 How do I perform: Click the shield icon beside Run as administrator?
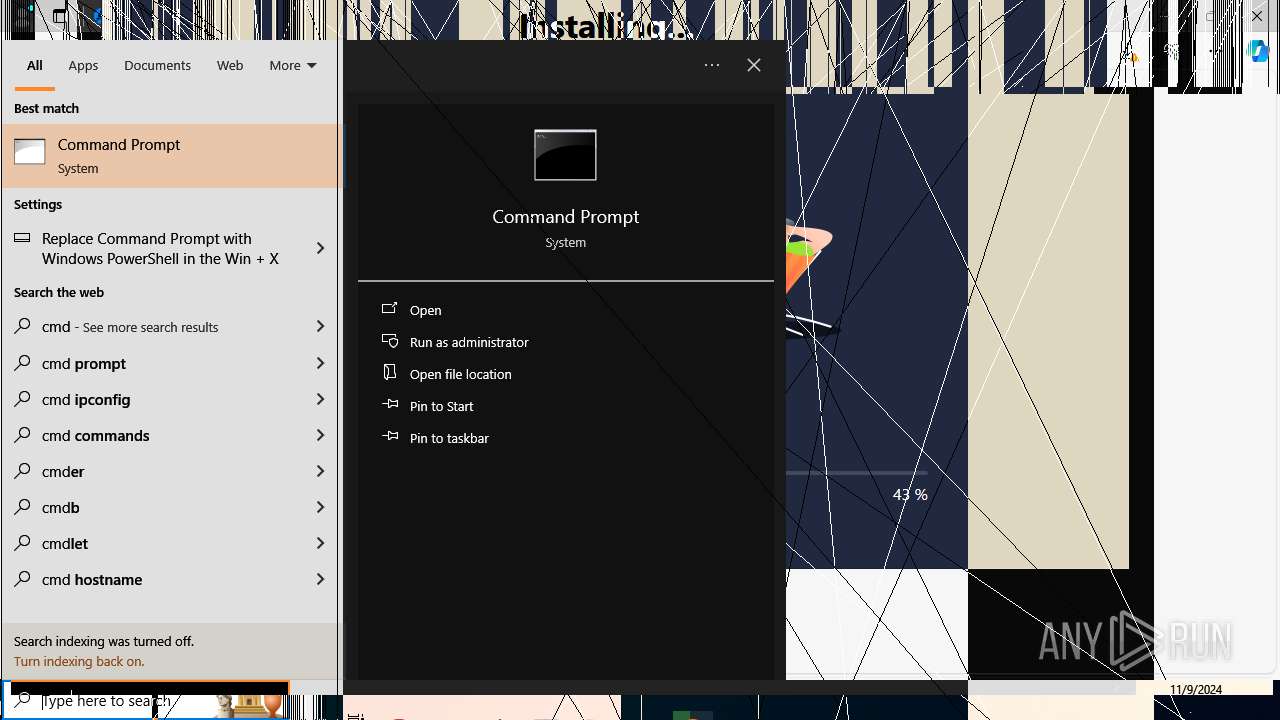click(390, 341)
